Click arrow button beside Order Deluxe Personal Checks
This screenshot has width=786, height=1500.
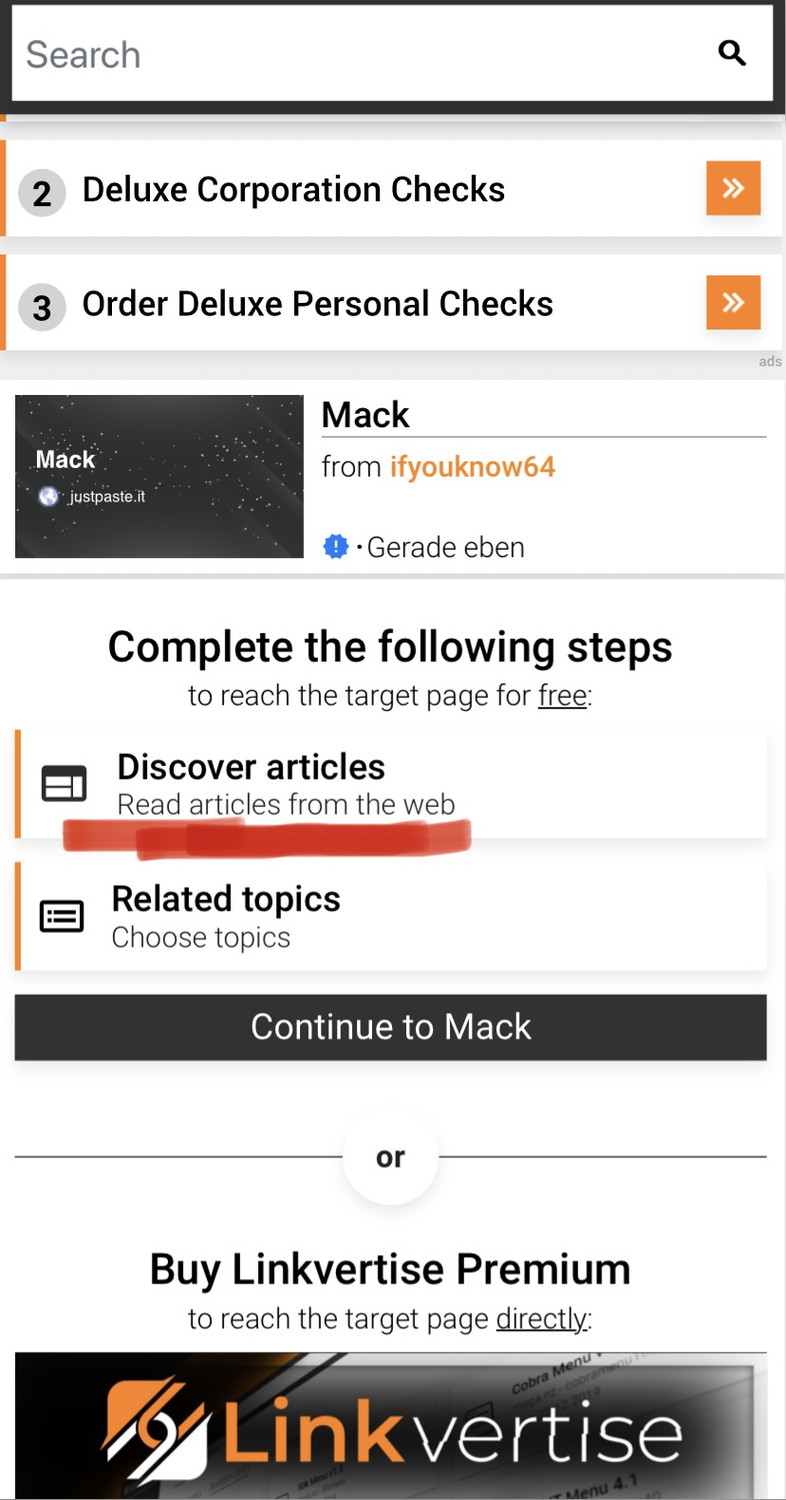click(x=733, y=302)
